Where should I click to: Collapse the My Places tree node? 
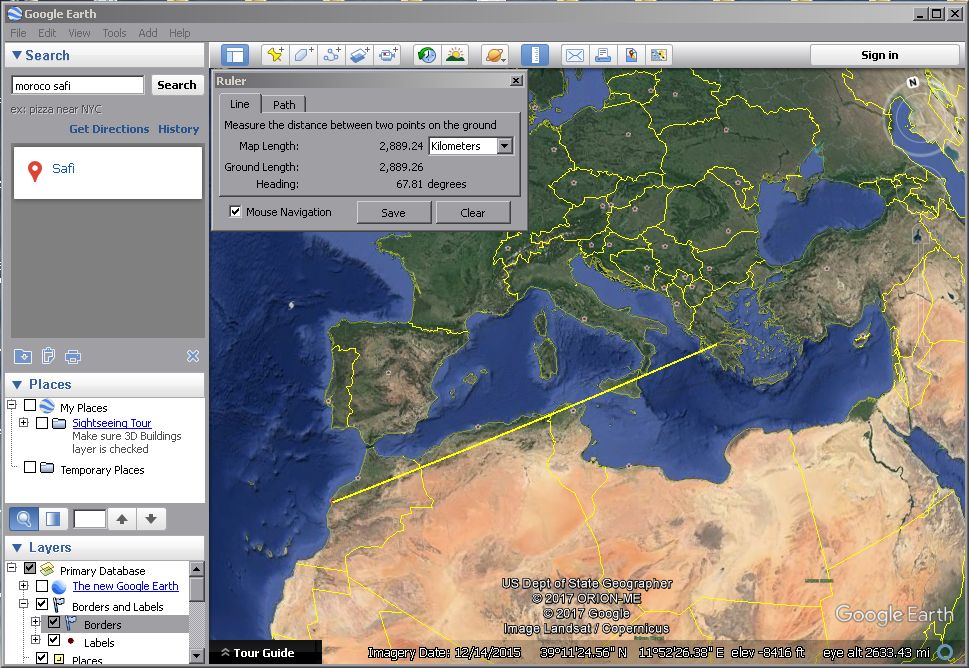point(12,405)
